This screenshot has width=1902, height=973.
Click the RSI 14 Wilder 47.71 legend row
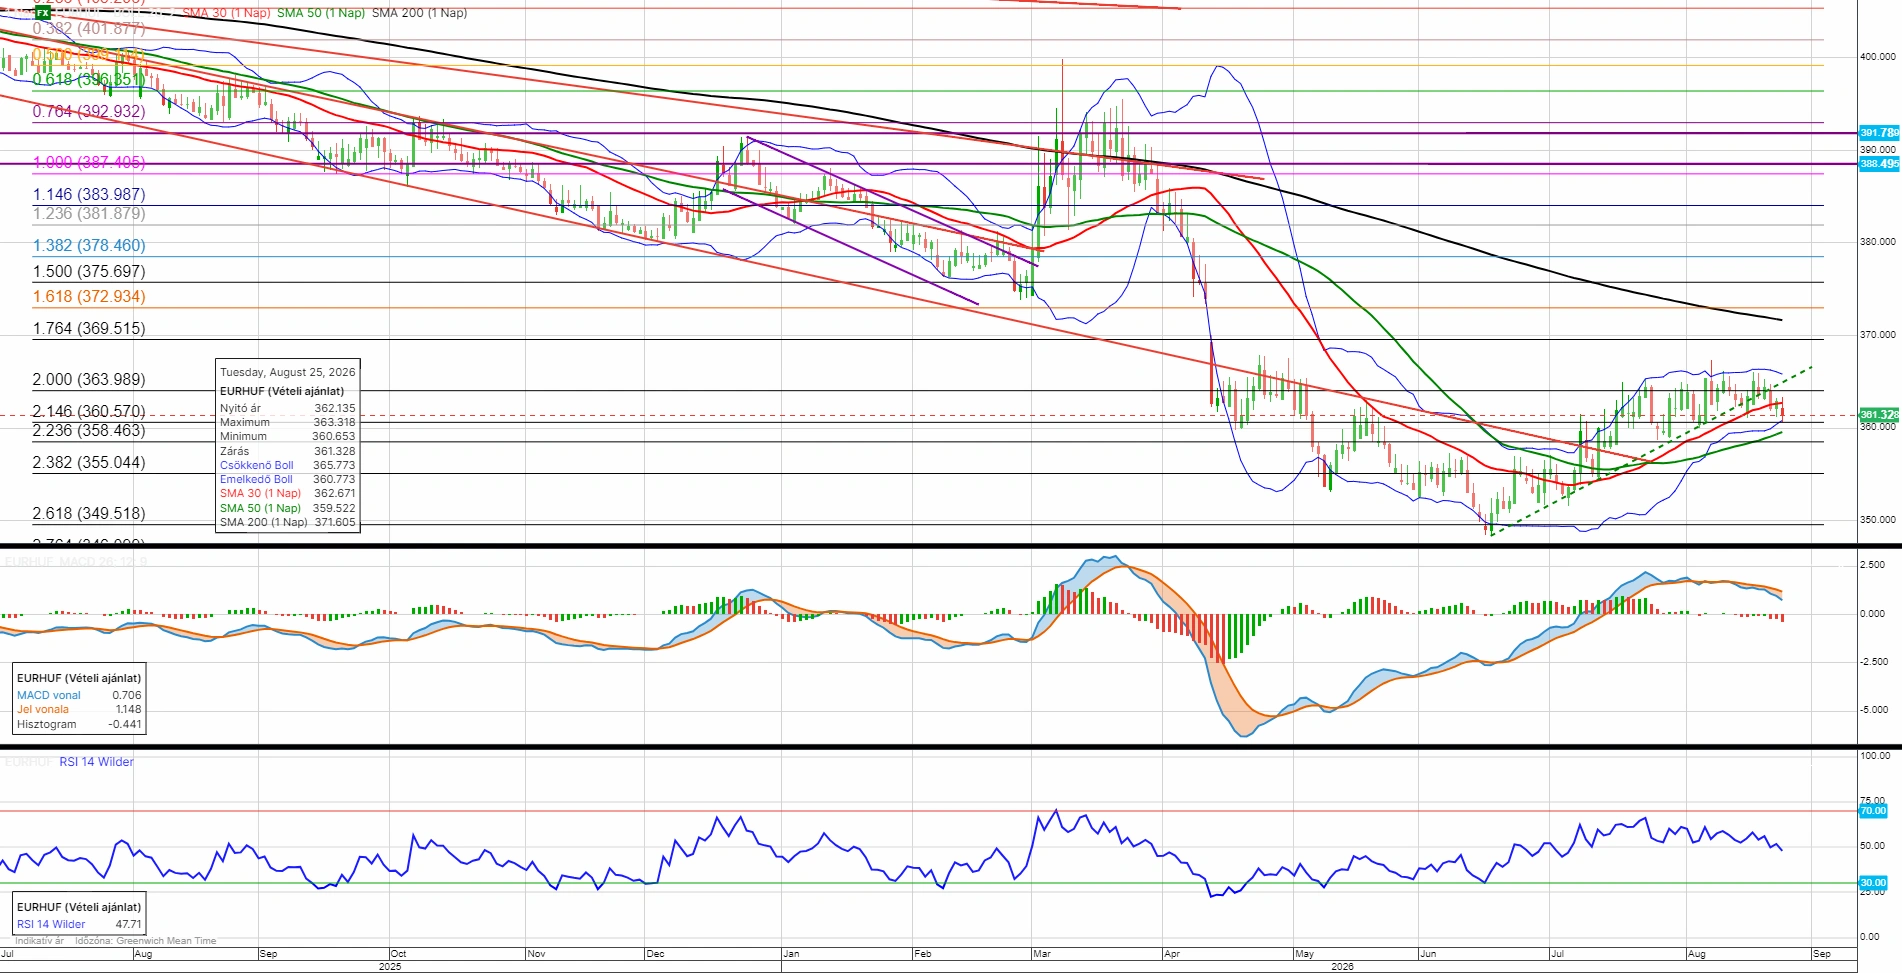[x=79, y=924]
